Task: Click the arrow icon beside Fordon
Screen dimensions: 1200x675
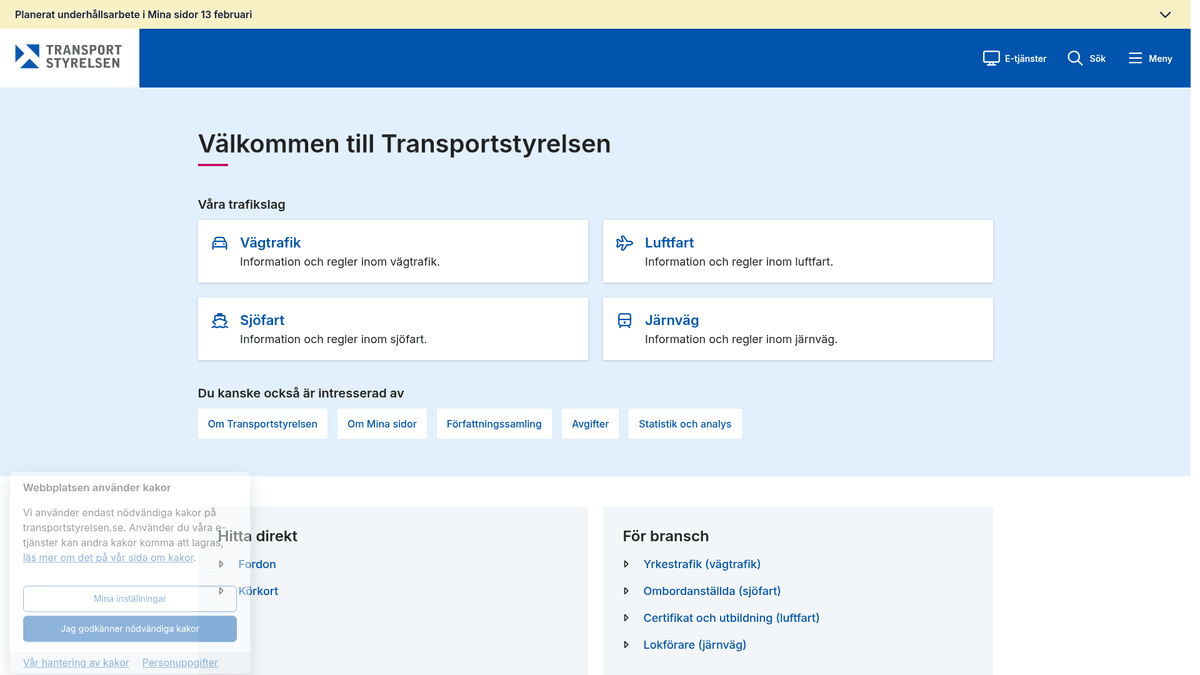Action: (222, 564)
